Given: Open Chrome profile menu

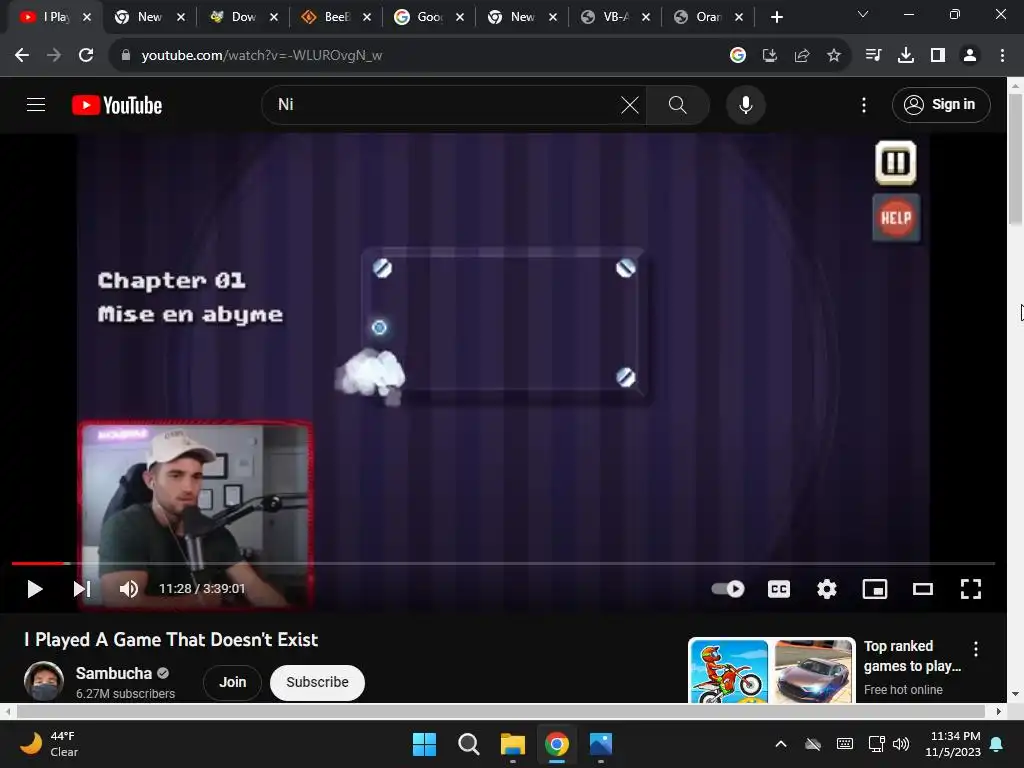Looking at the screenshot, I should tap(970, 56).
